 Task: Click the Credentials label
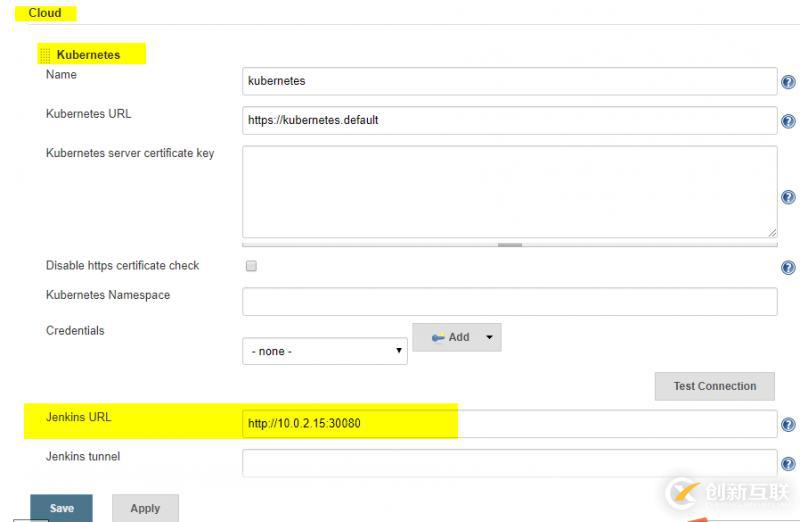click(x=75, y=331)
